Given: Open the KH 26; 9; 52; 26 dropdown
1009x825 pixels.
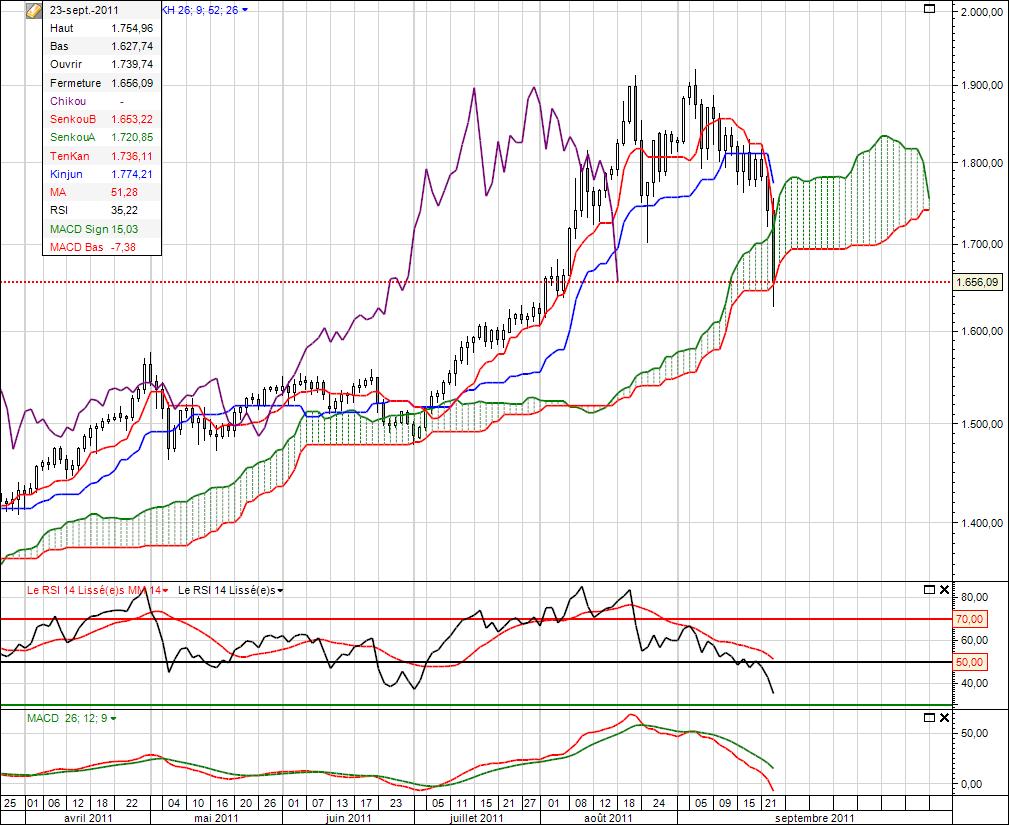Looking at the screenshot, I should (245, 10).
